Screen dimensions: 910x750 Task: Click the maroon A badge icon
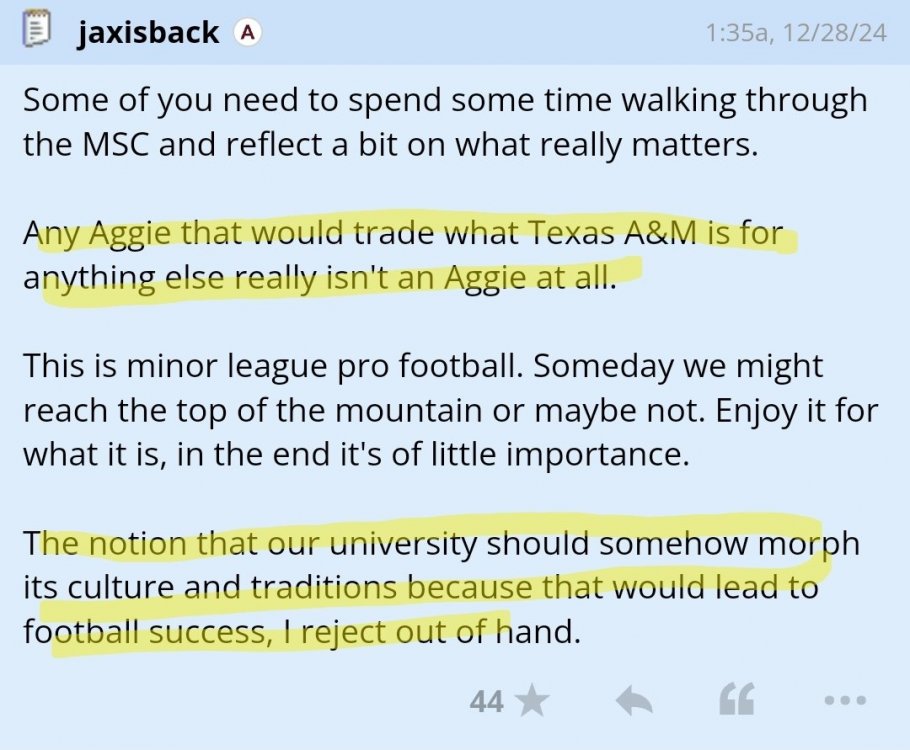(x=247, y=32)
